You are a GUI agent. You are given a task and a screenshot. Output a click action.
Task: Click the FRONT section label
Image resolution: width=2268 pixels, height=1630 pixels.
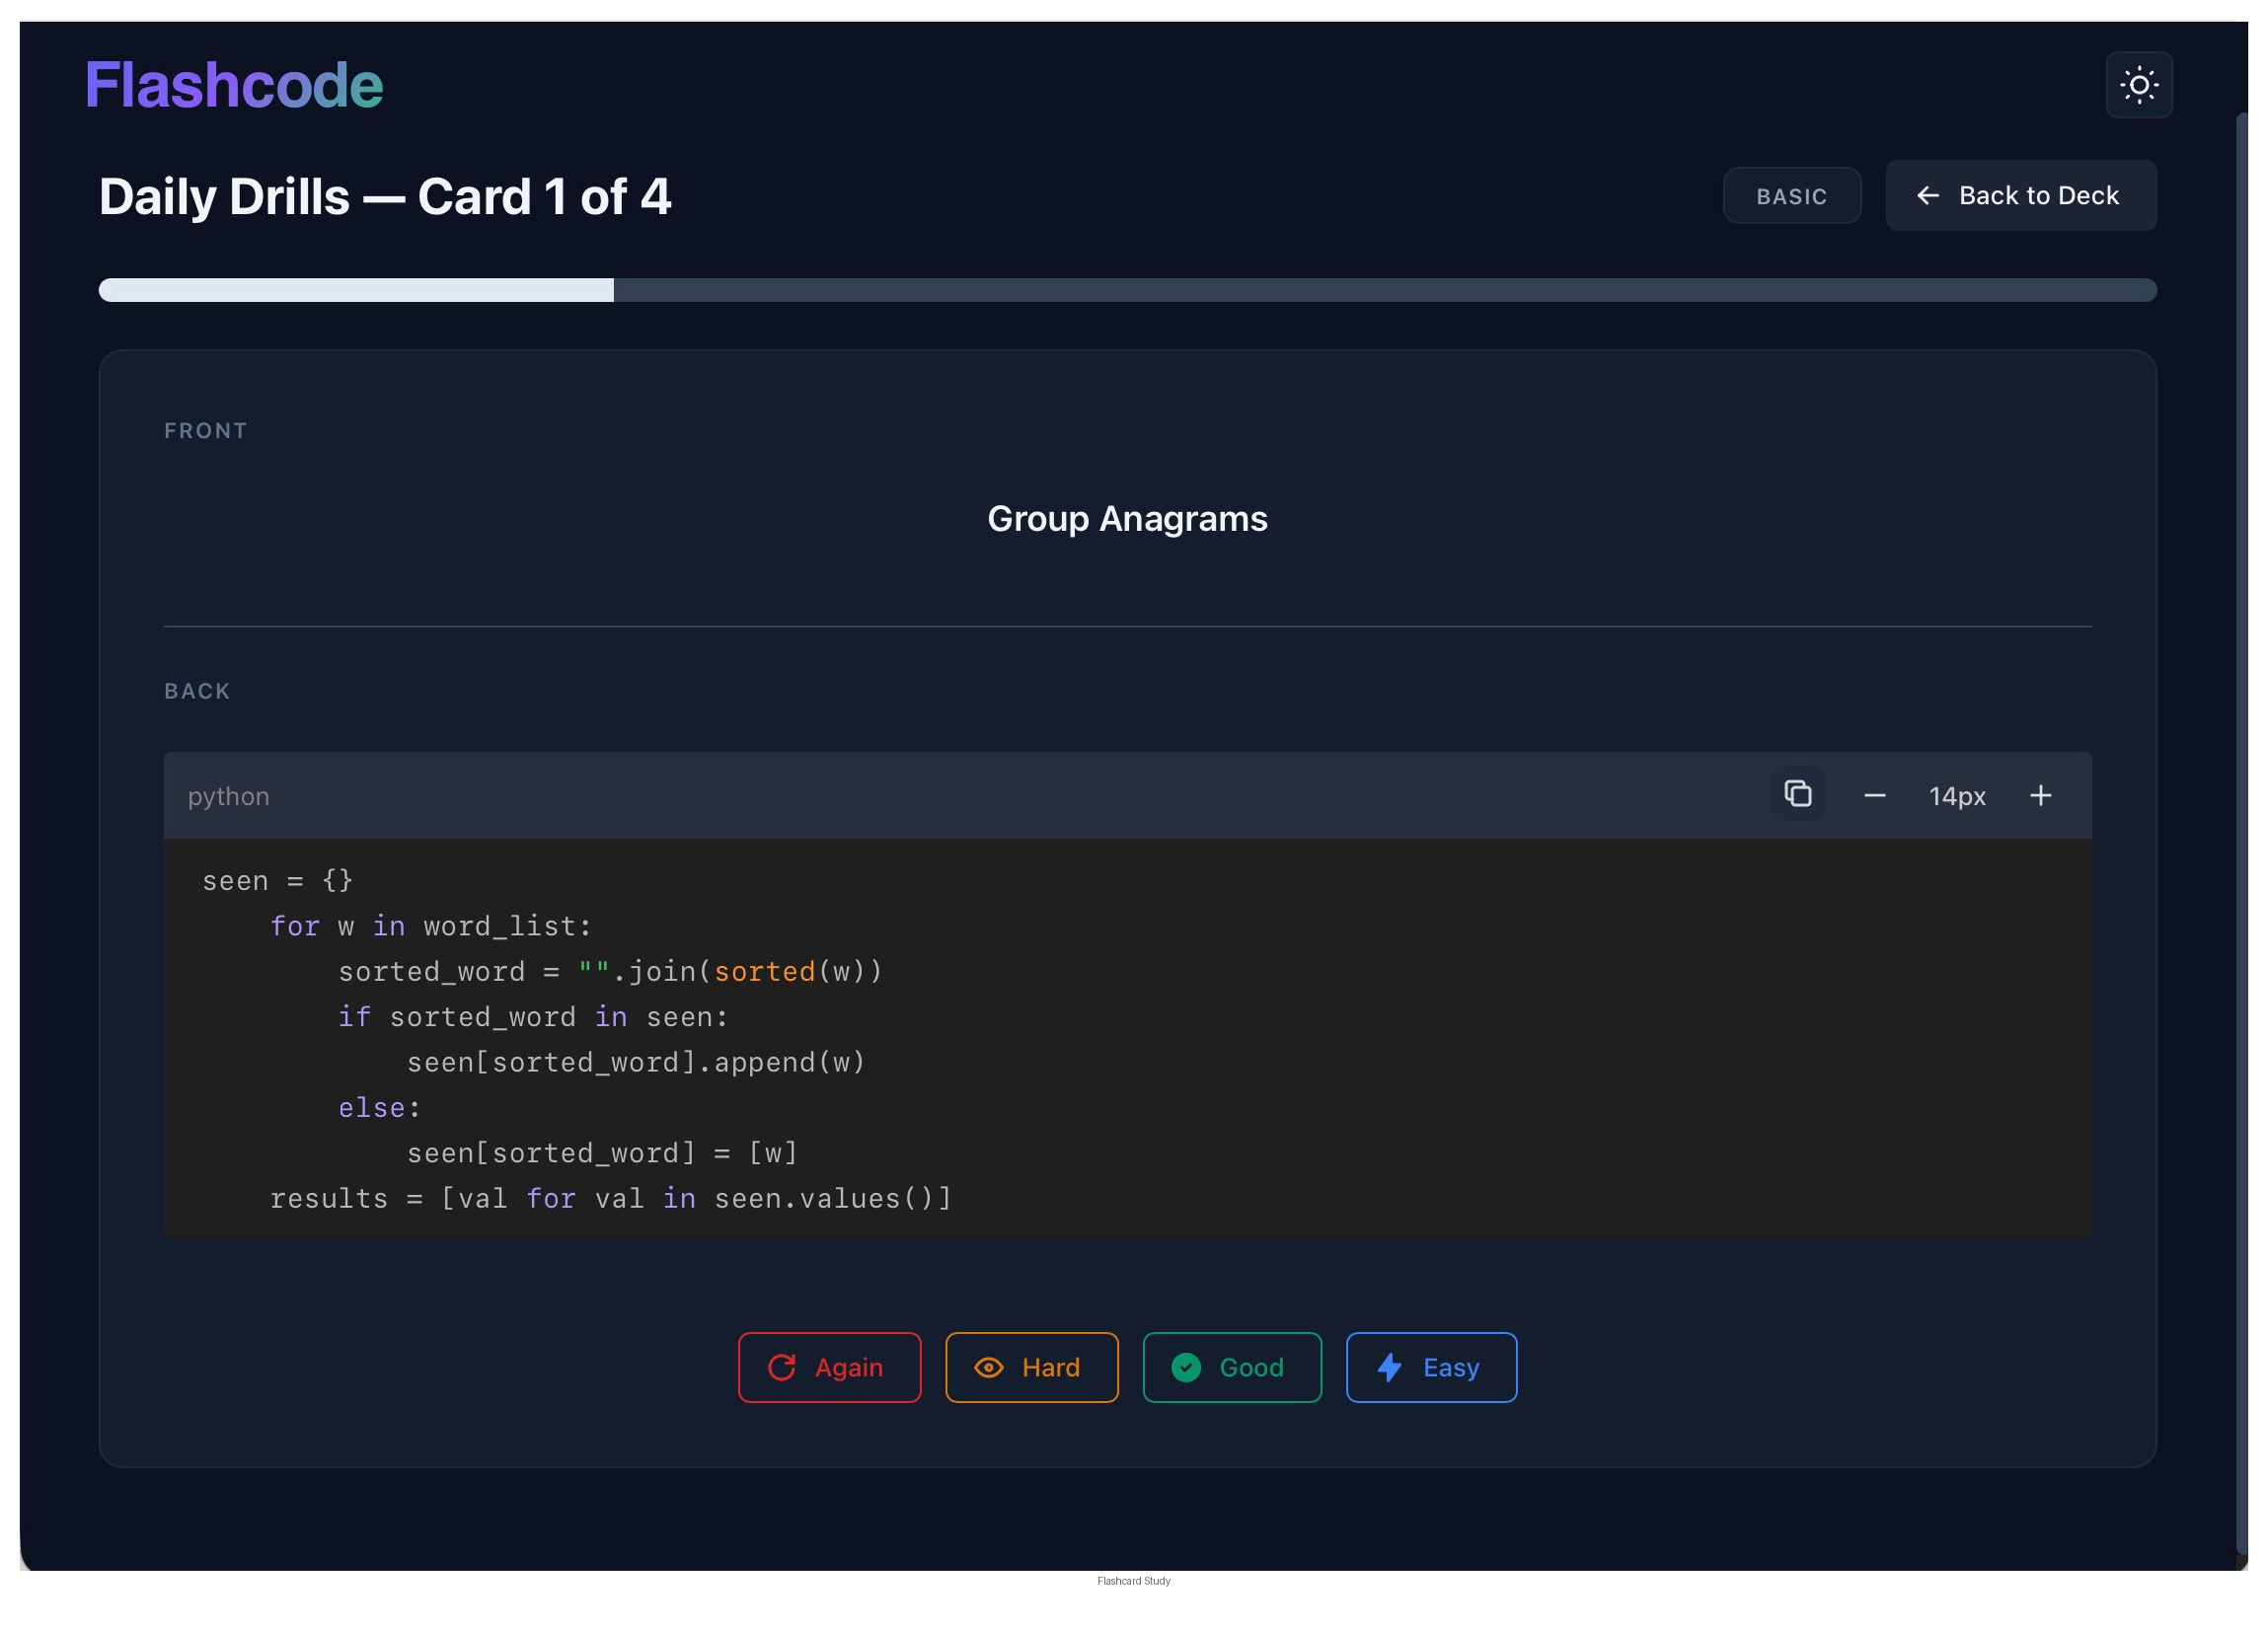click(206, 431)
